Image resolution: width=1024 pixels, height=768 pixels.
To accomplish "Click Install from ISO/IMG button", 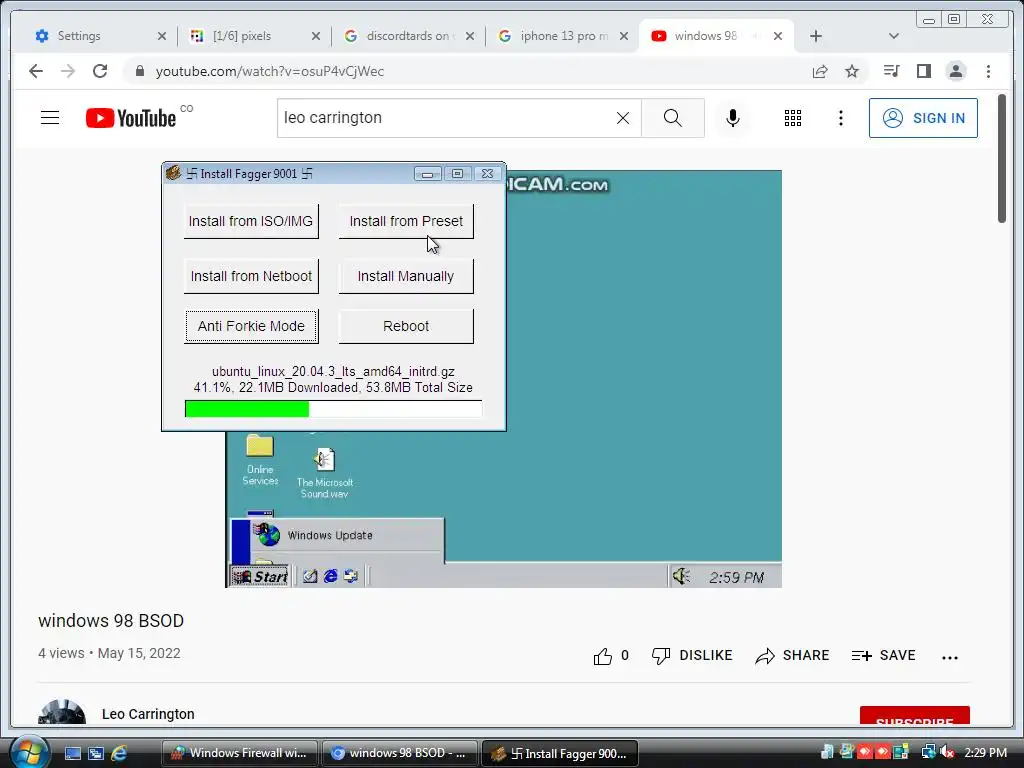I will click(251, 221).
